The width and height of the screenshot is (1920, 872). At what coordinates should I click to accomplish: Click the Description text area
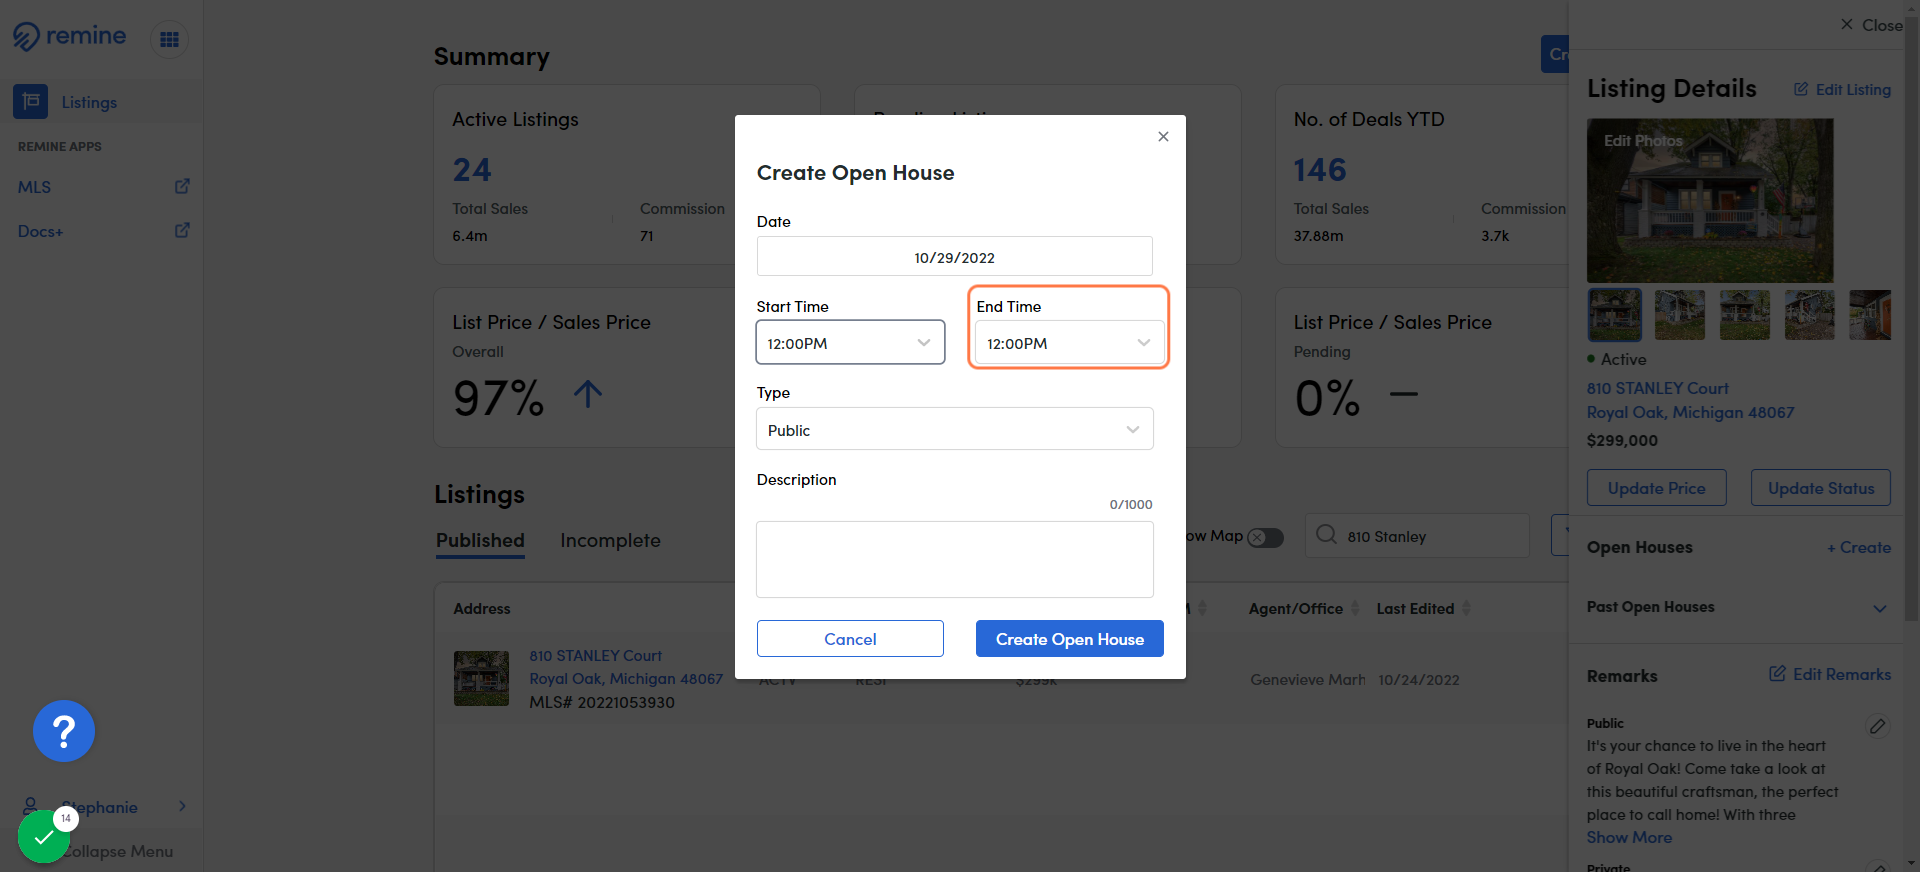[955, 559]
